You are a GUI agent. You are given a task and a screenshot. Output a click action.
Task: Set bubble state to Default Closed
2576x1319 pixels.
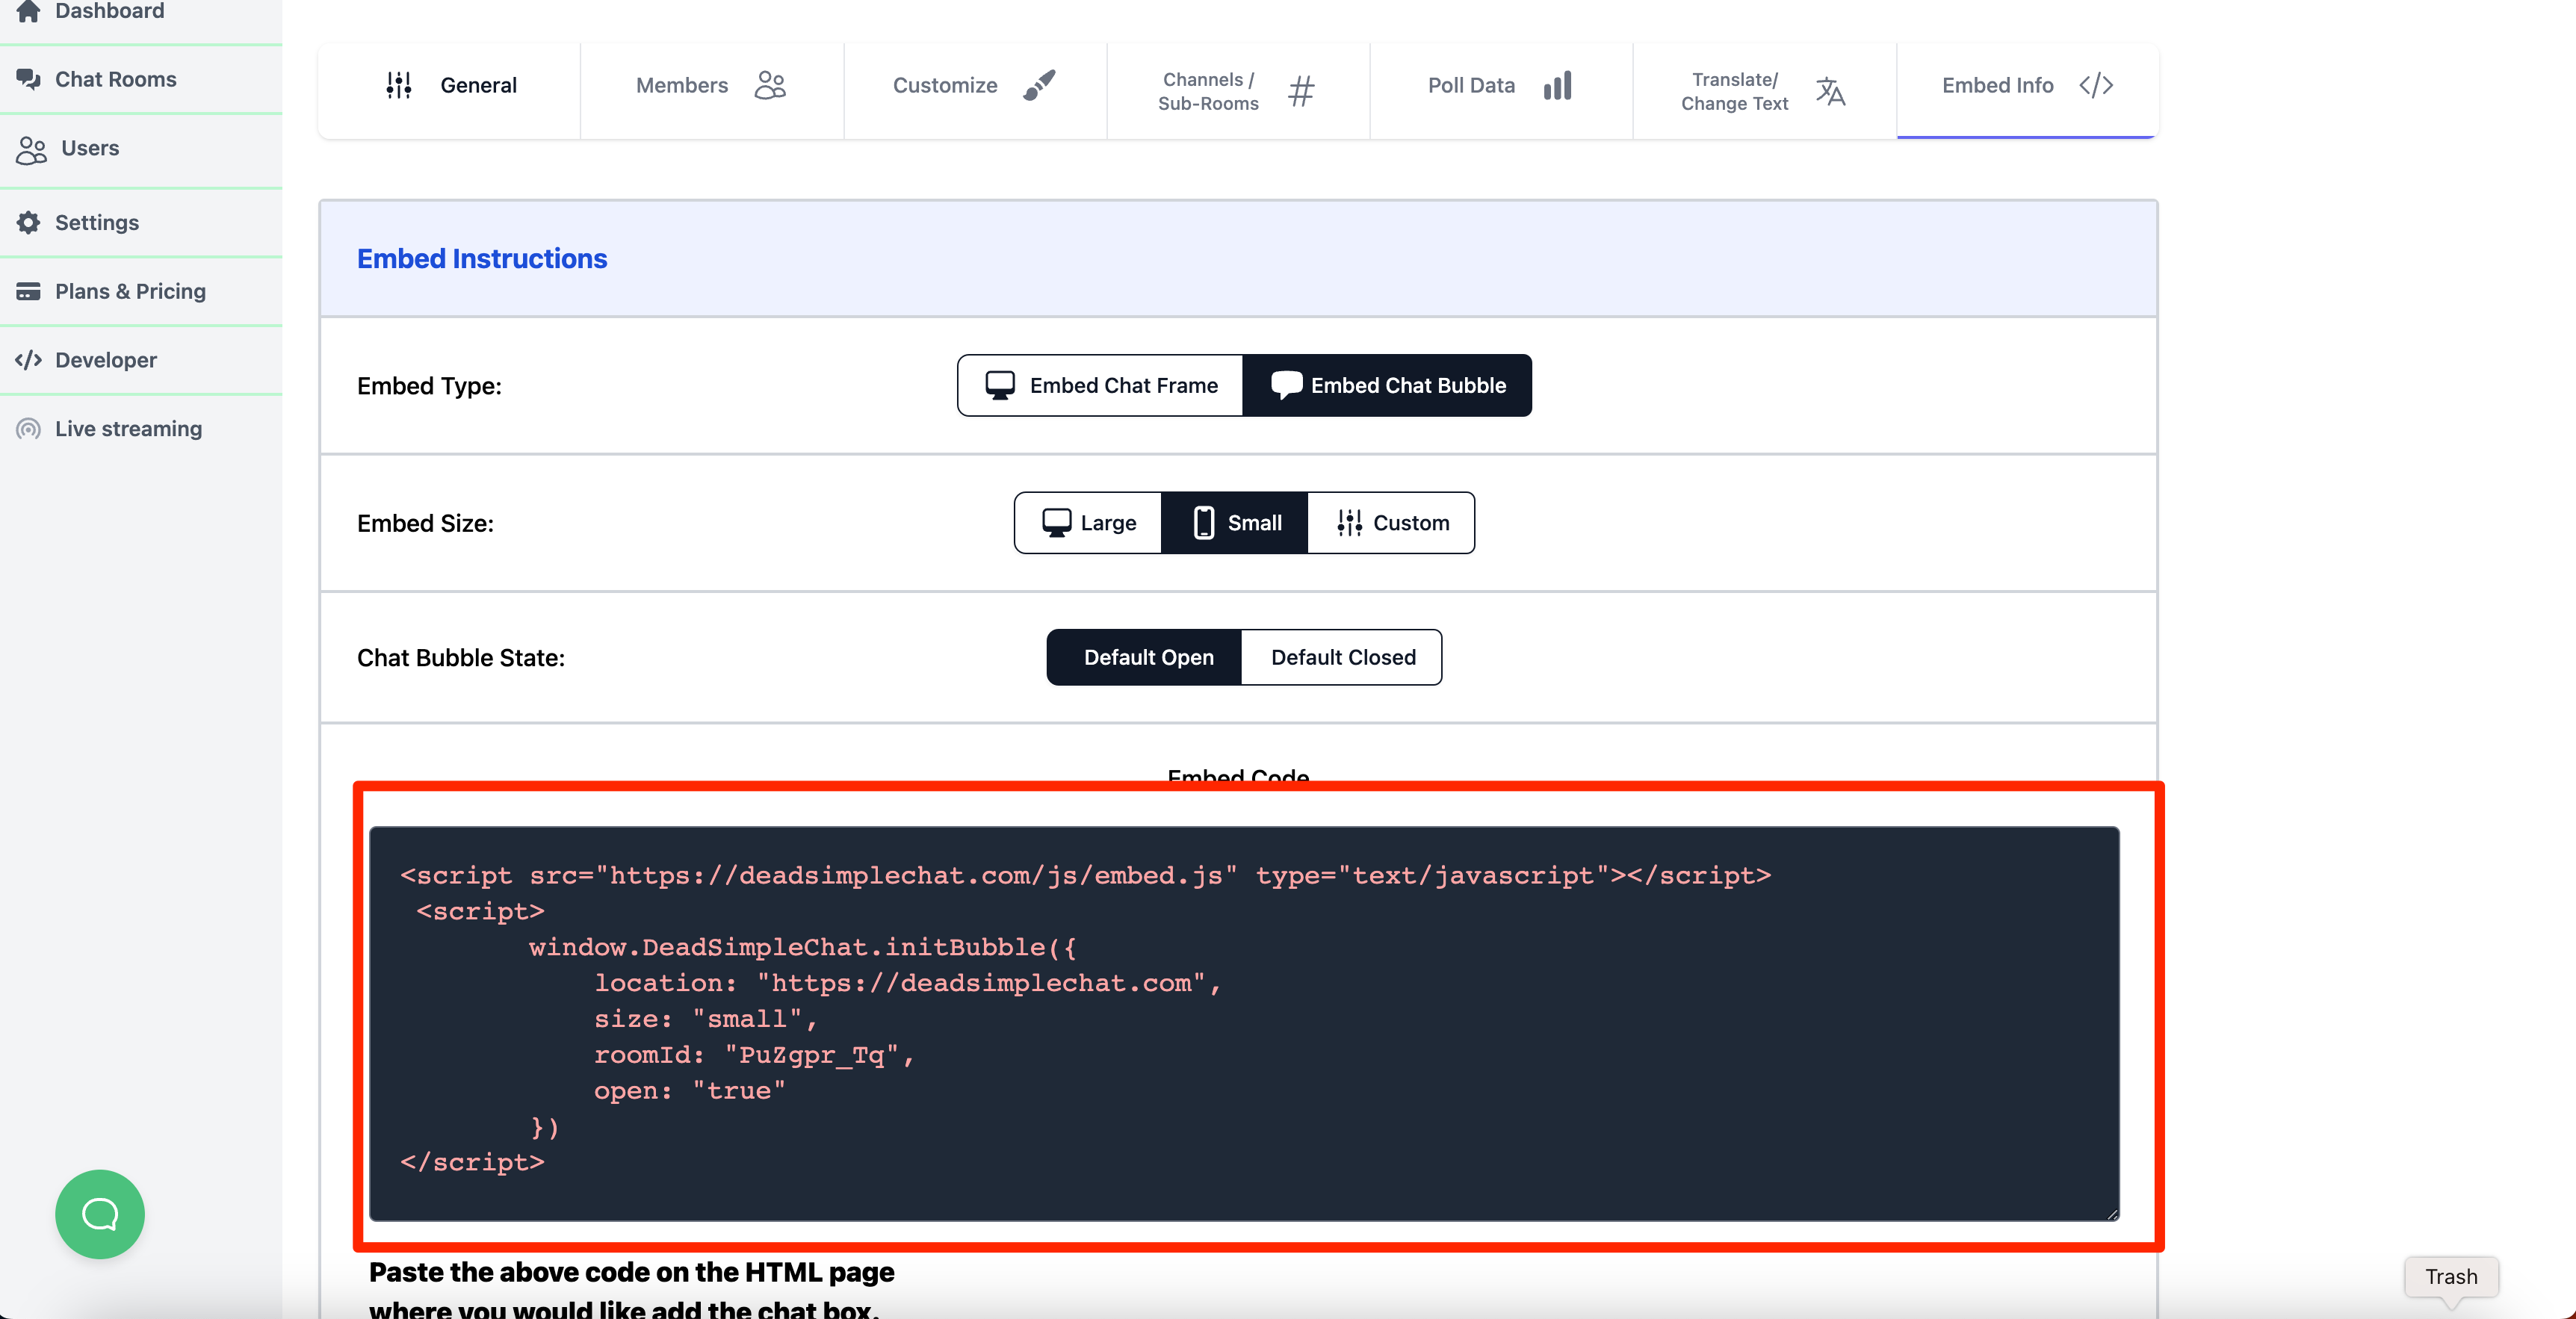(1342, 658)
